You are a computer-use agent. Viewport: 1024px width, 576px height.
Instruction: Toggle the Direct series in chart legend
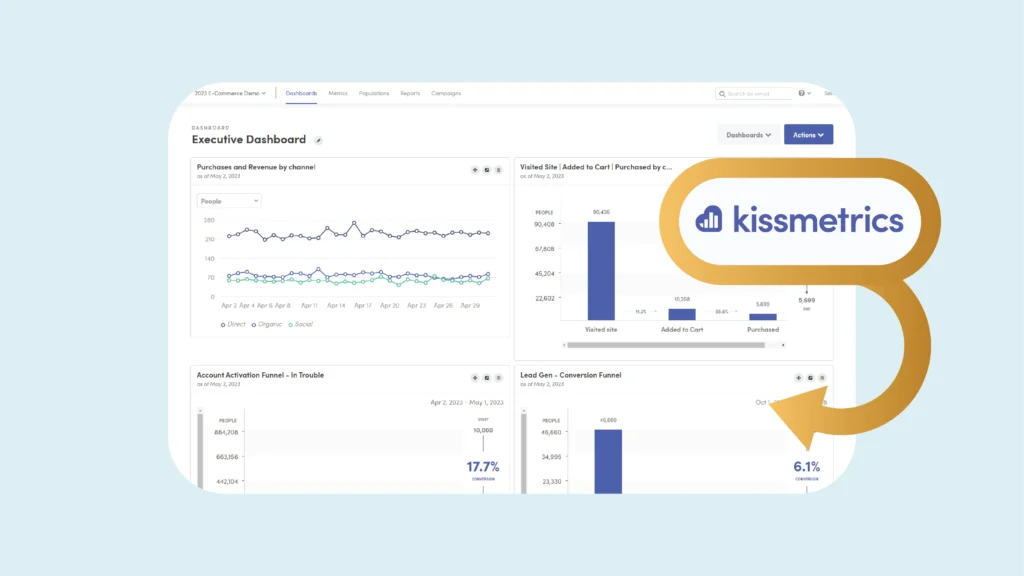(236, 324)
